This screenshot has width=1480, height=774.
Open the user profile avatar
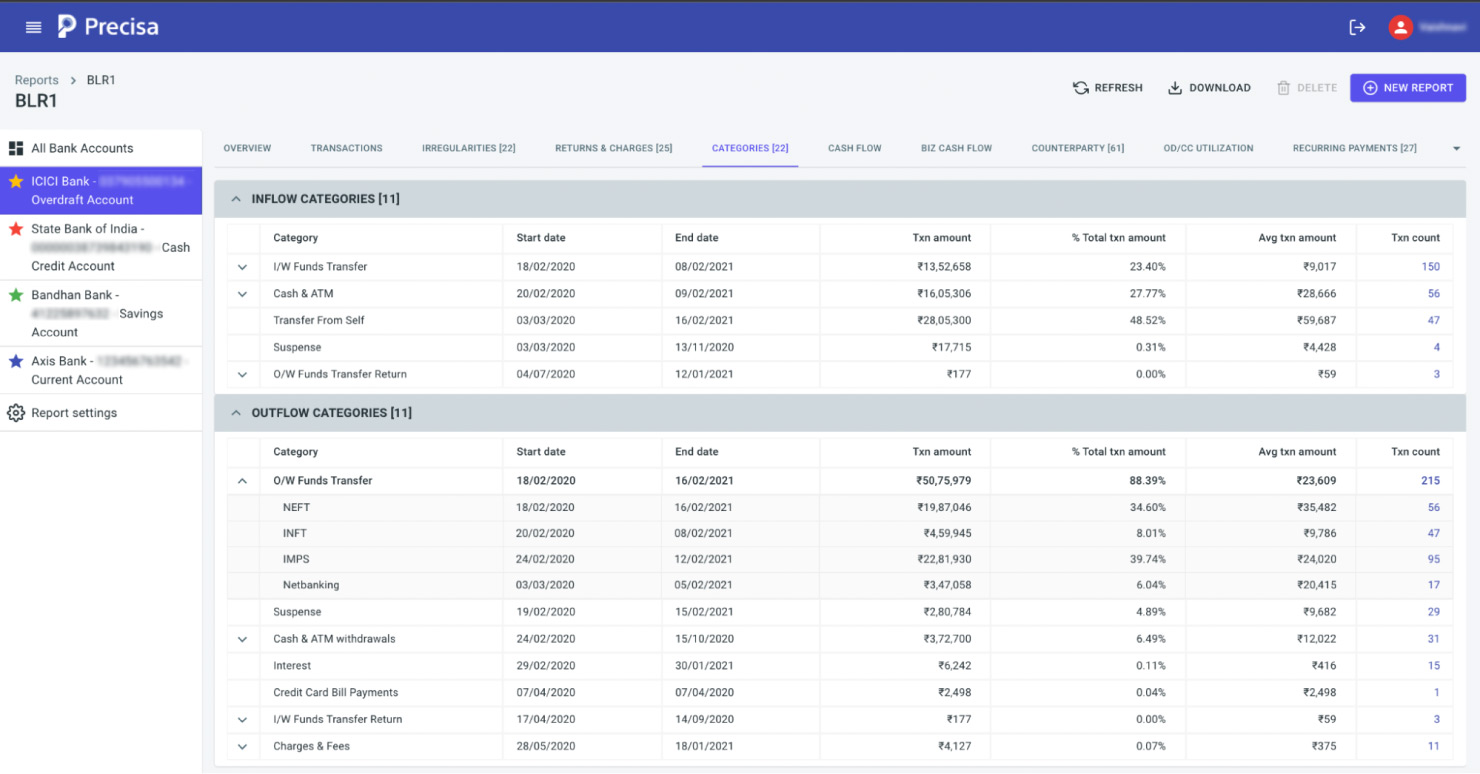[x=1401, y=27]
